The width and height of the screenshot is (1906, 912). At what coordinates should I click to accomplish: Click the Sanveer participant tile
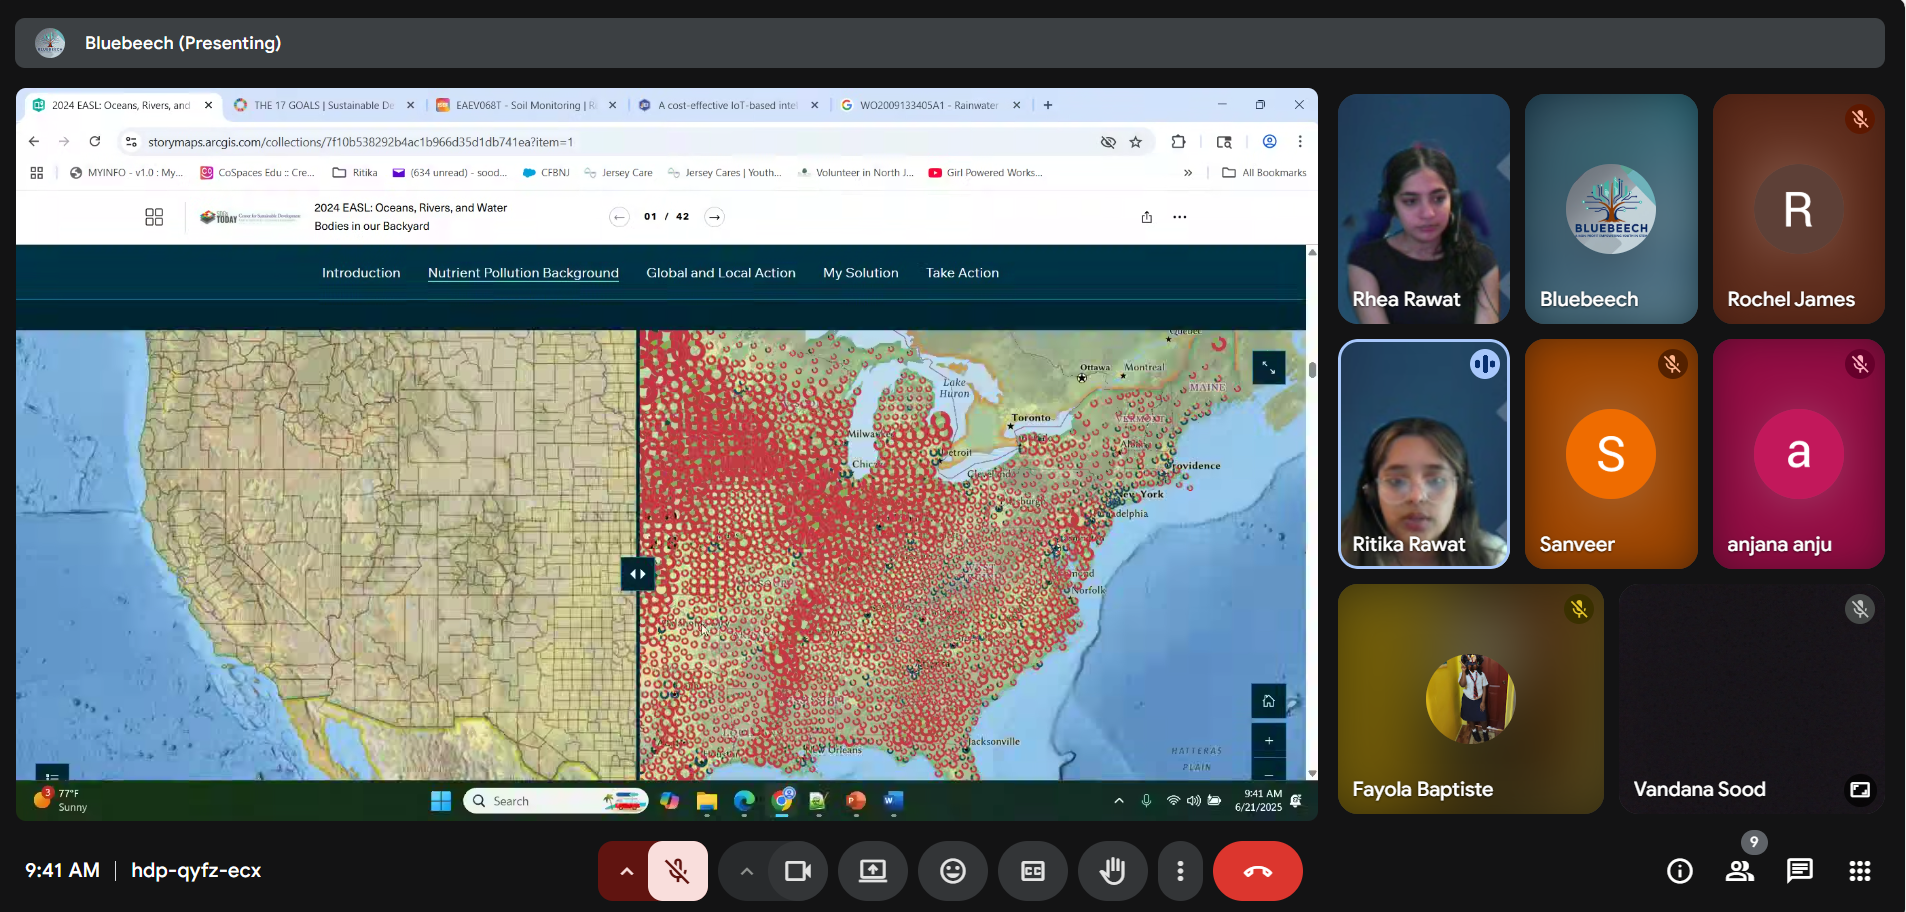click(x=1610, y=453)
